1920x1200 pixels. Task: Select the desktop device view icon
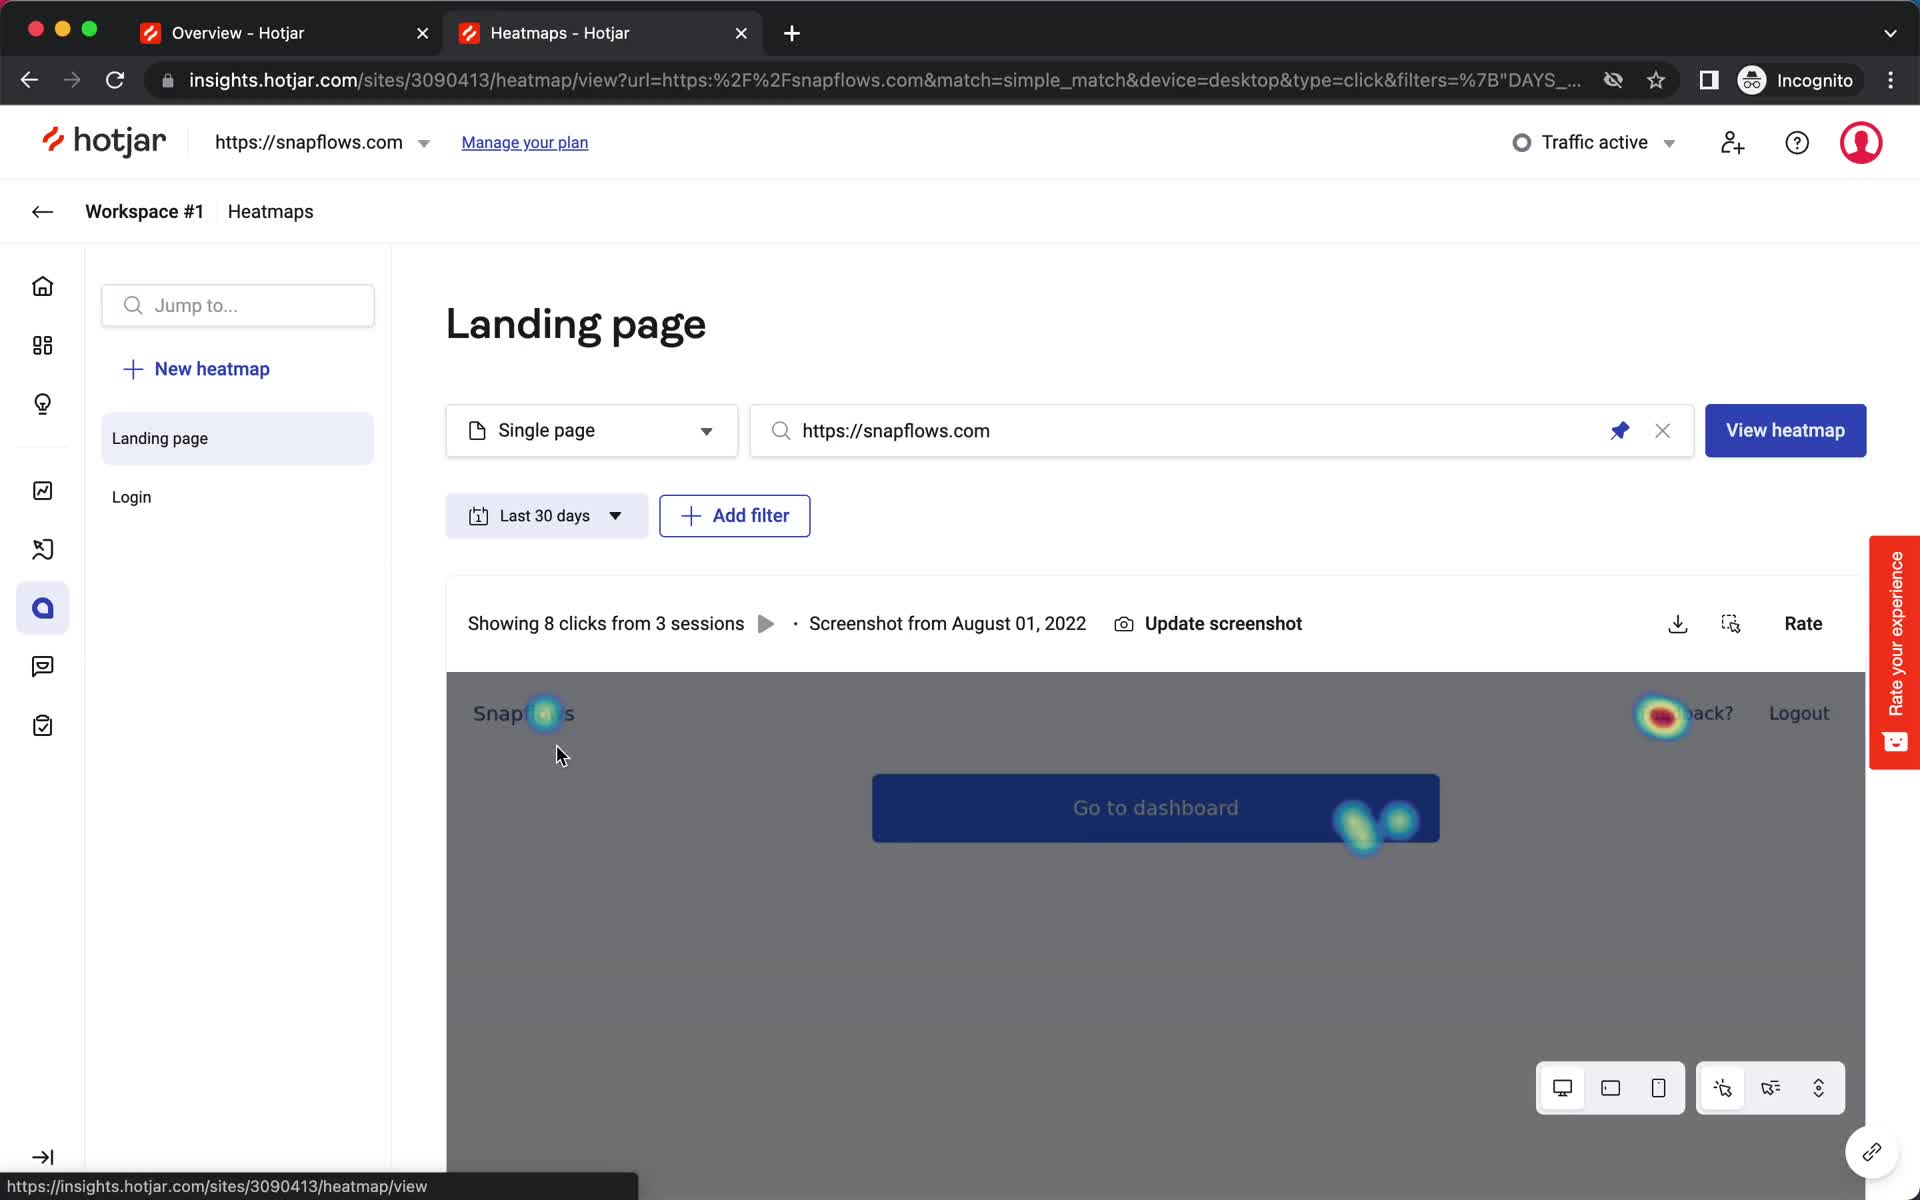pyautogui.click(x=1561, y=1088)
